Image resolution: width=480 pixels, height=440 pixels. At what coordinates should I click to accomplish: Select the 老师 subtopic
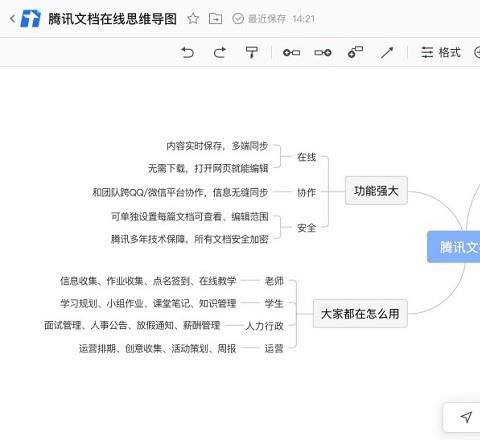click(274, 281)
